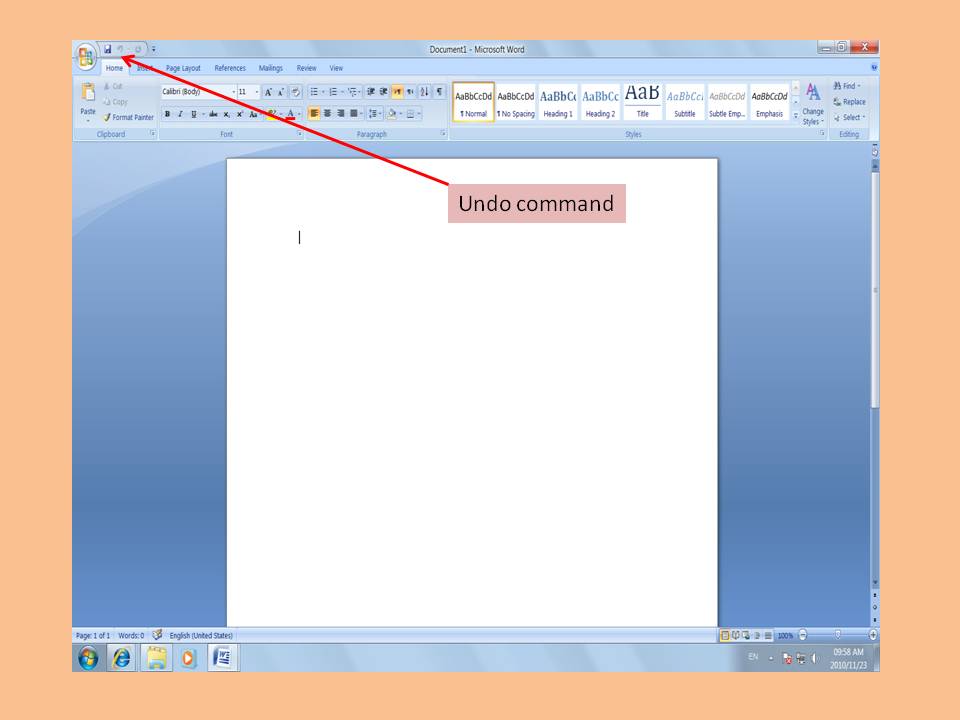Screen dimensions: 960x720
Task: Click the Sort A-Z icon
Action: tap(424, 92)
